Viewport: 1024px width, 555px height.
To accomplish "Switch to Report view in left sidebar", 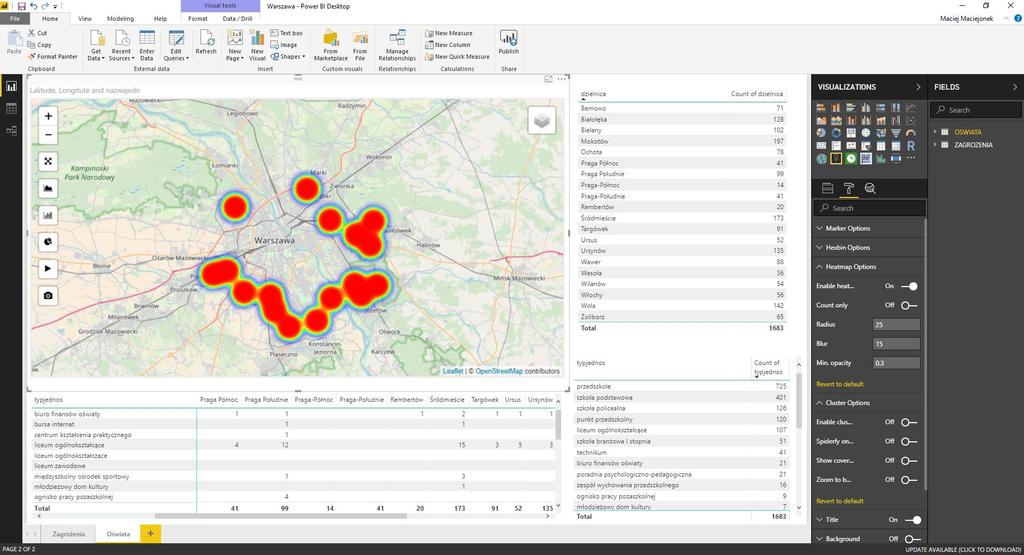I will (11, 86).
